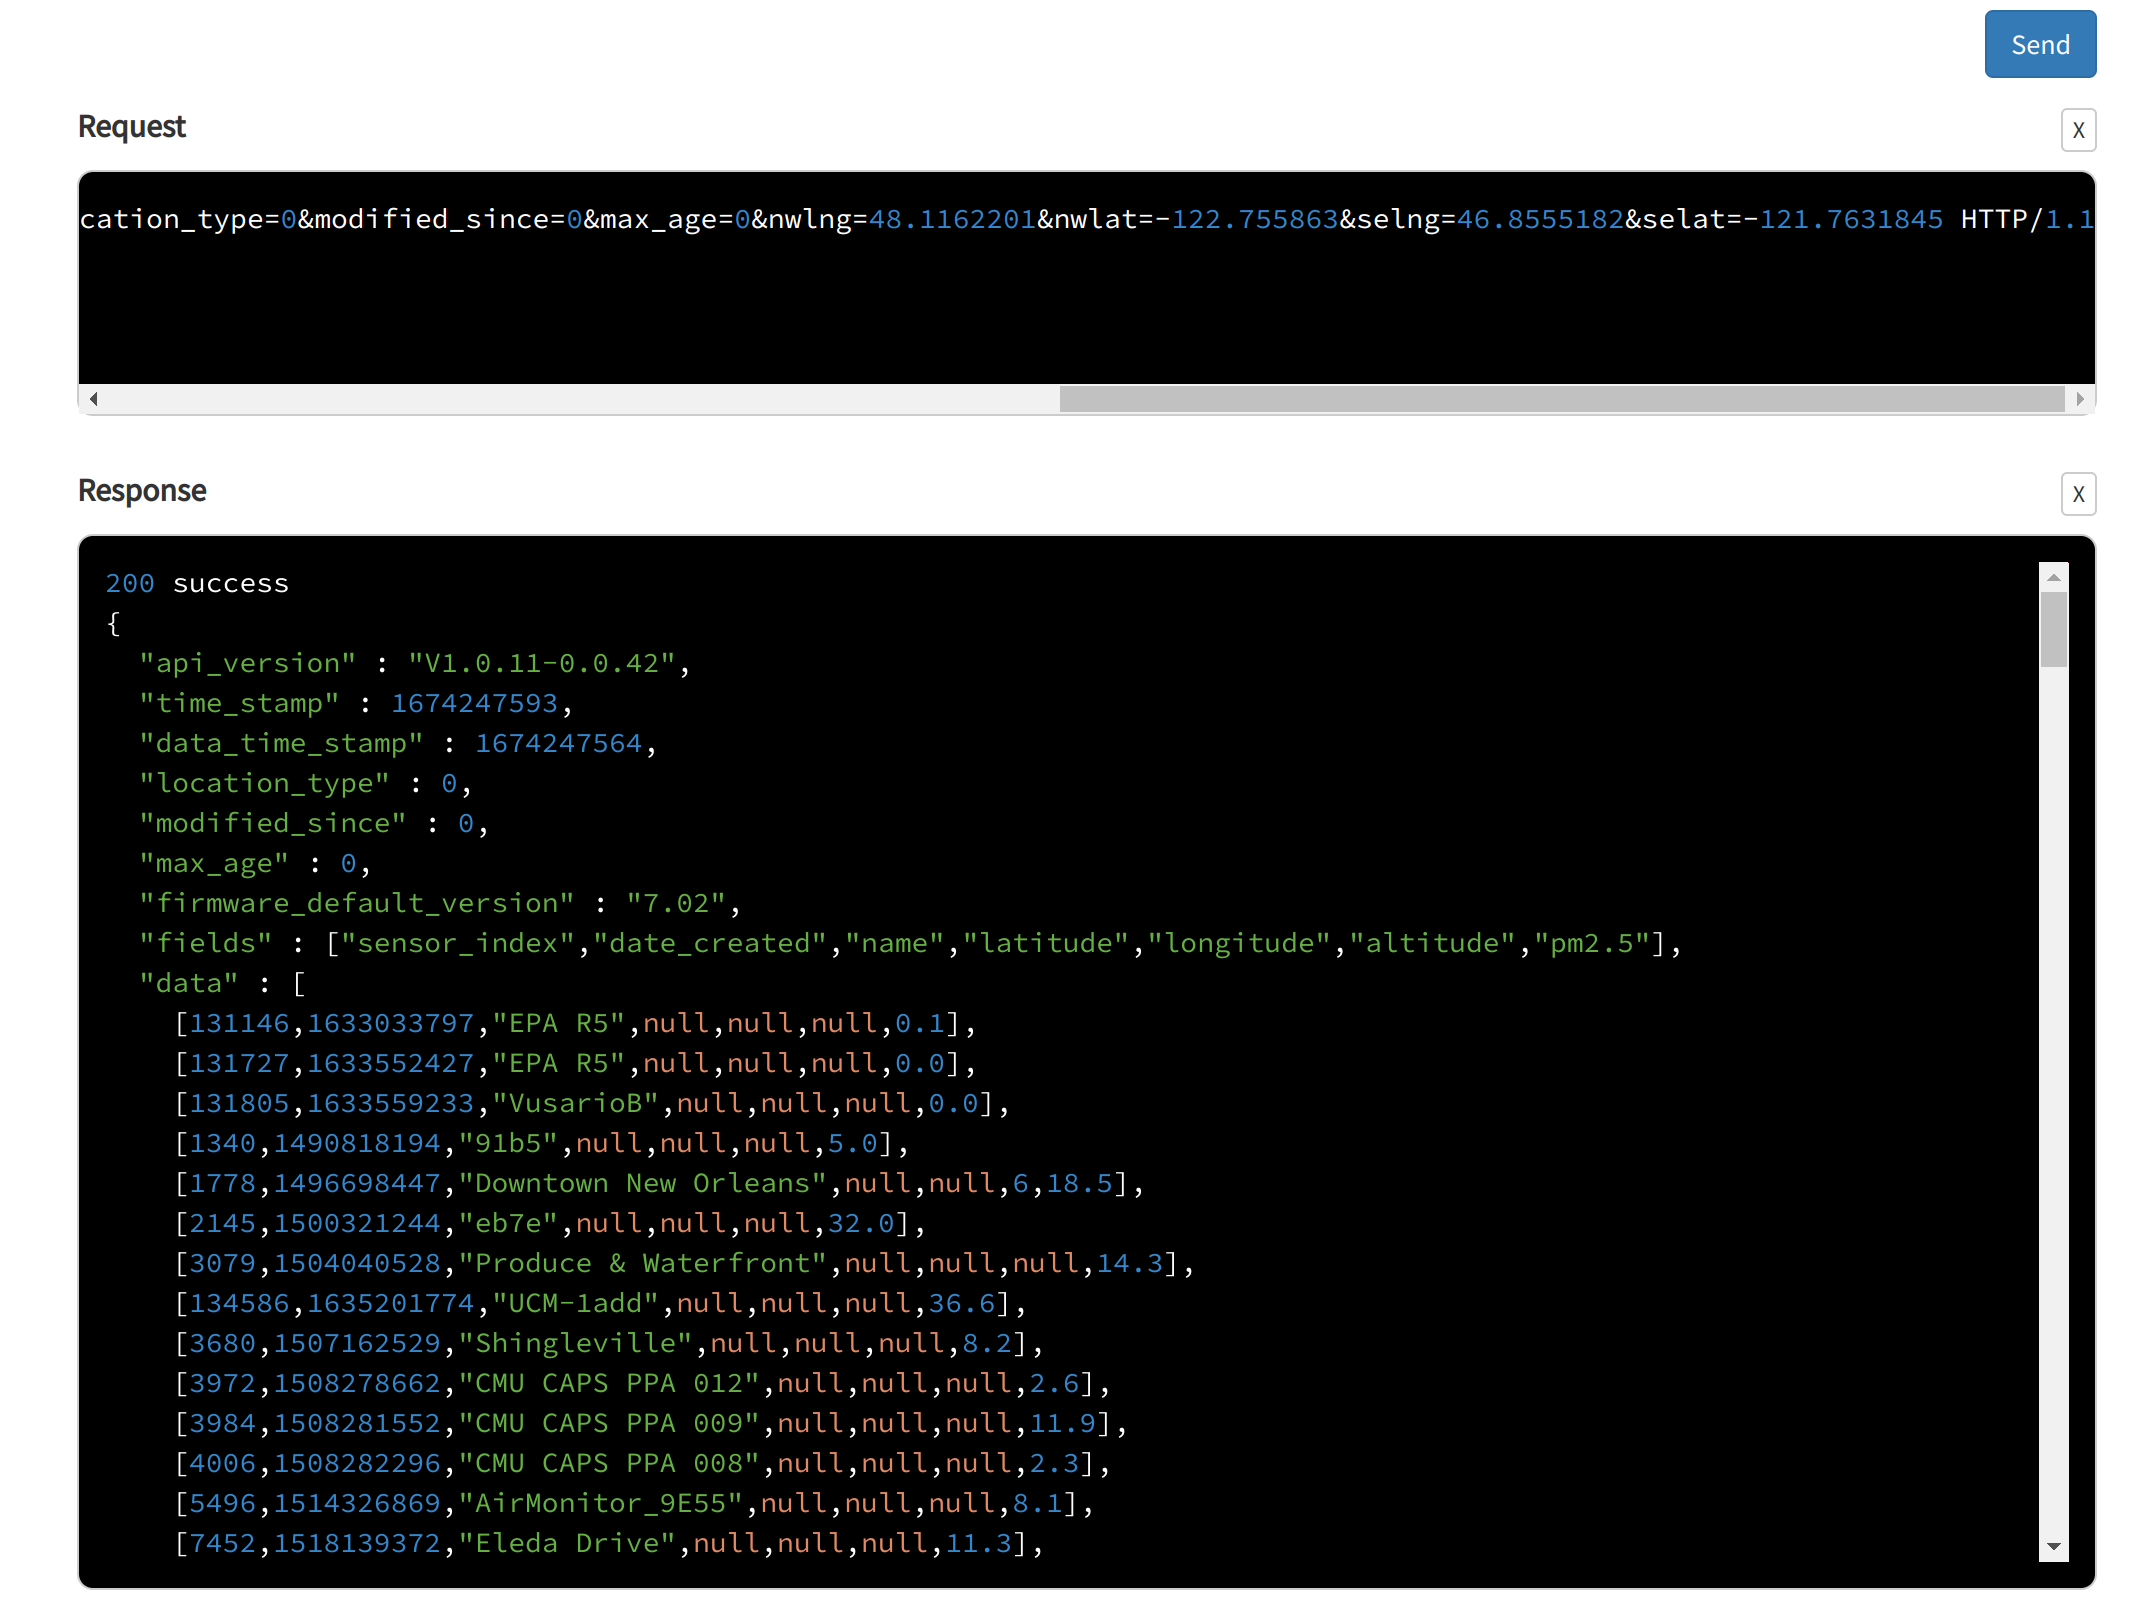Click the "modified_since" key in response

[273, 823]
